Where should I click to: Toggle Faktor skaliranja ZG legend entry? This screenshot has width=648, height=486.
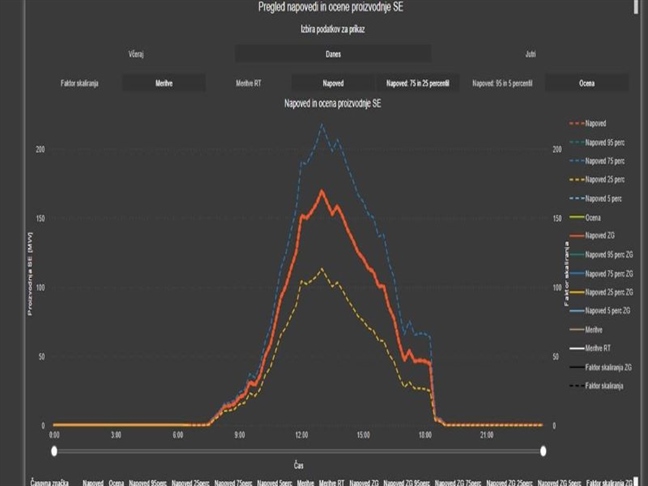601,367
